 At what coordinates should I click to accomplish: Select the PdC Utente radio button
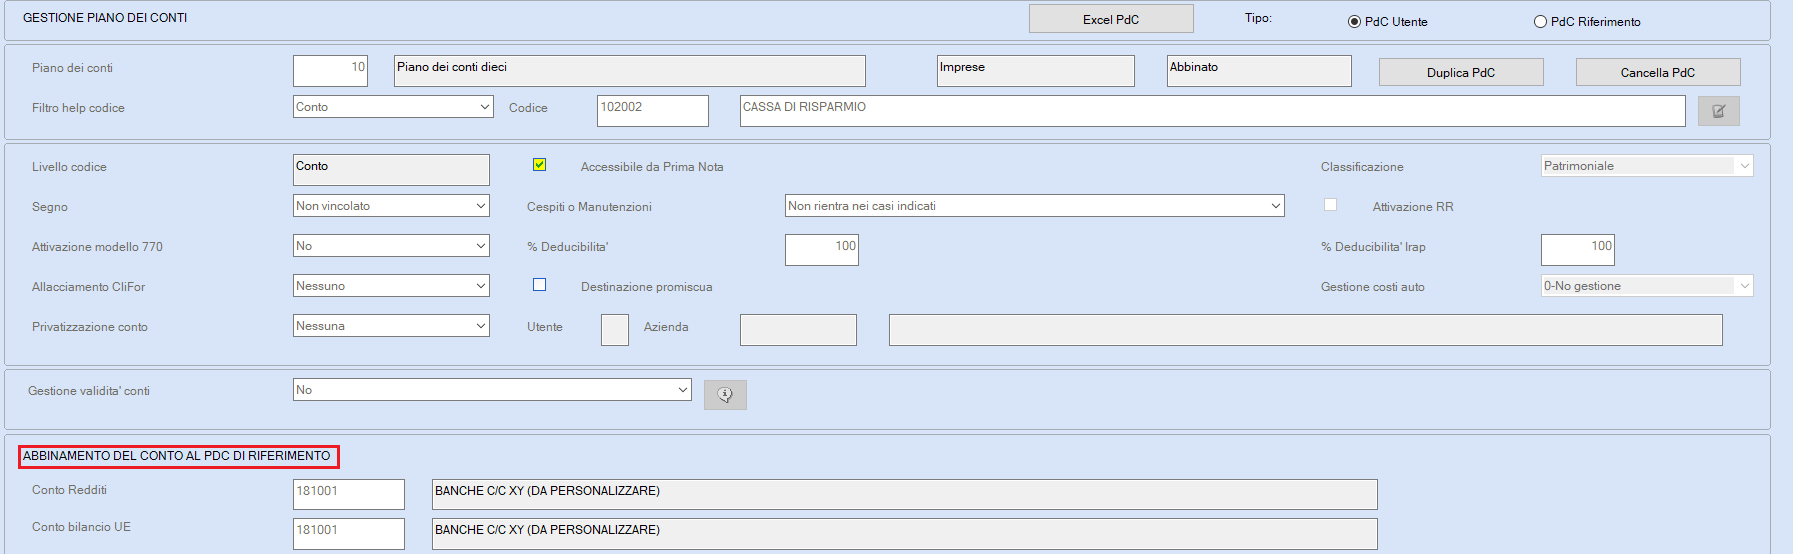click(1354, 22)
